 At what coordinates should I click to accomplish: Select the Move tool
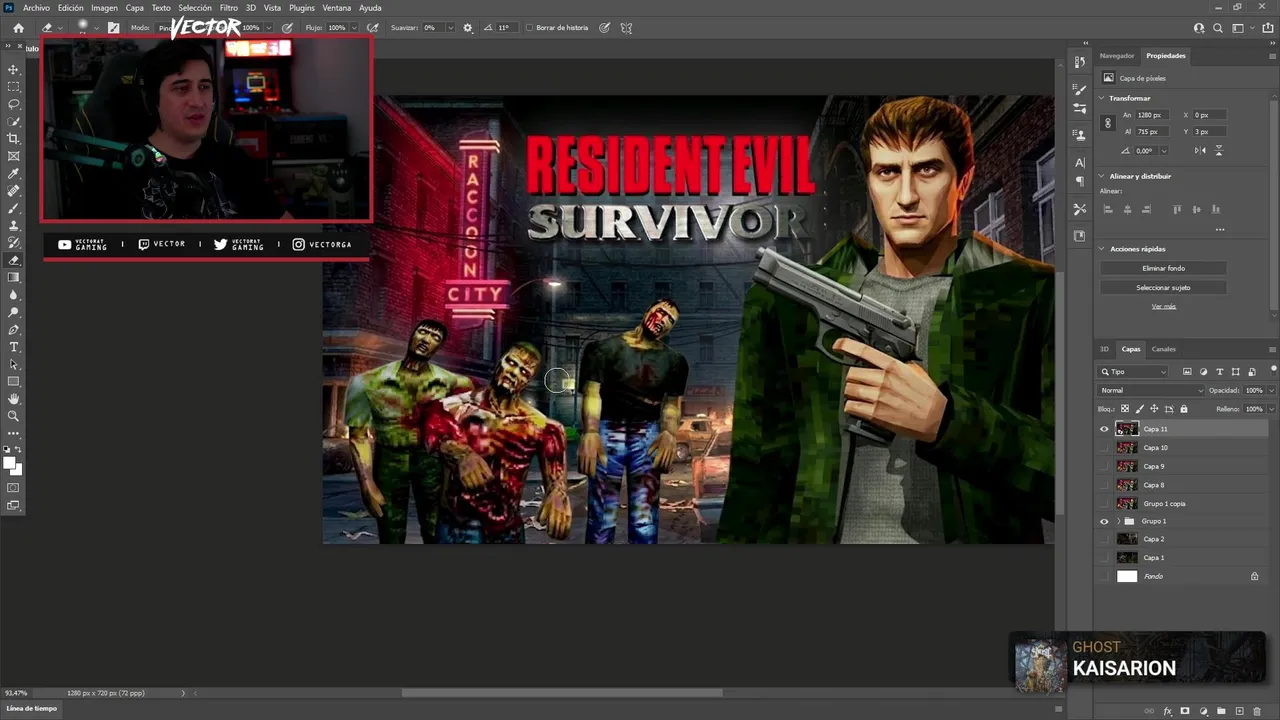[x=14, y=69]
